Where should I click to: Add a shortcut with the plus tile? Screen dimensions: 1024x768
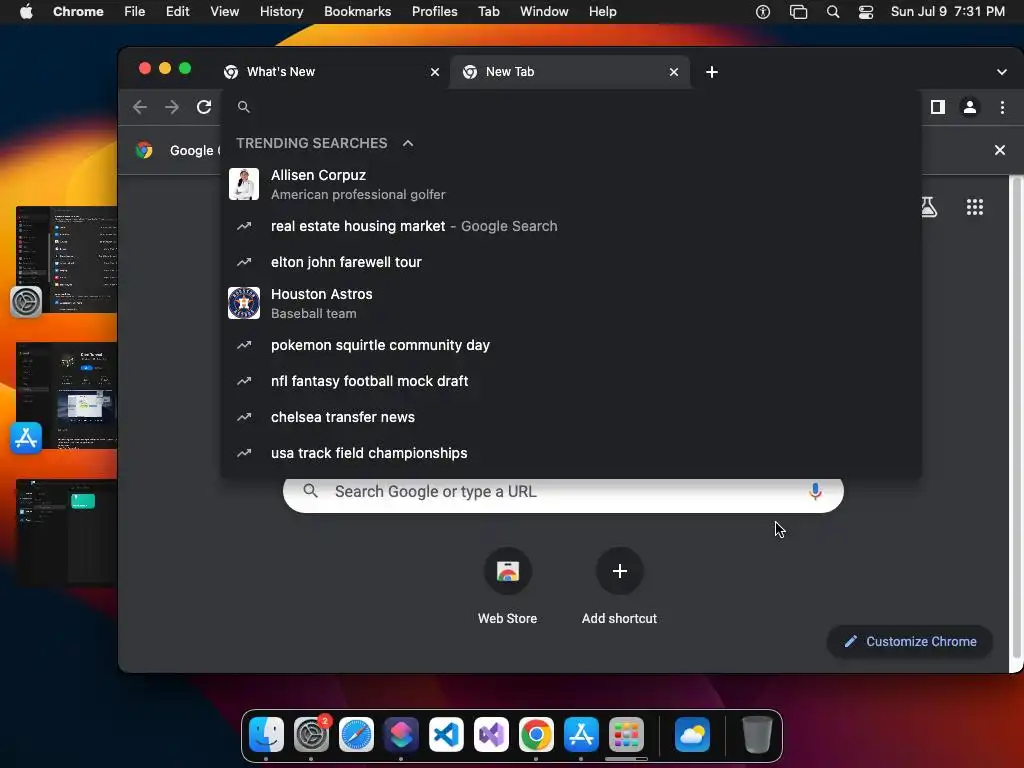(620, 571)
